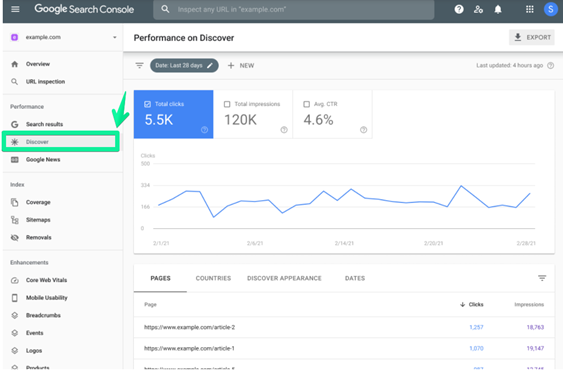Open the hamburger navigation menu
Image resolution: width=563 pixels, height=372 pixels.
(15, 9)
